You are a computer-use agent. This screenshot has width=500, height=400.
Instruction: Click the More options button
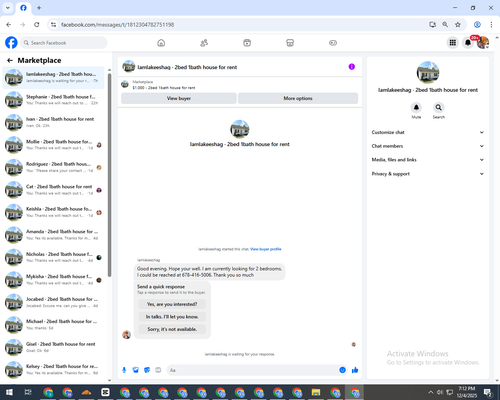[298, 98]
